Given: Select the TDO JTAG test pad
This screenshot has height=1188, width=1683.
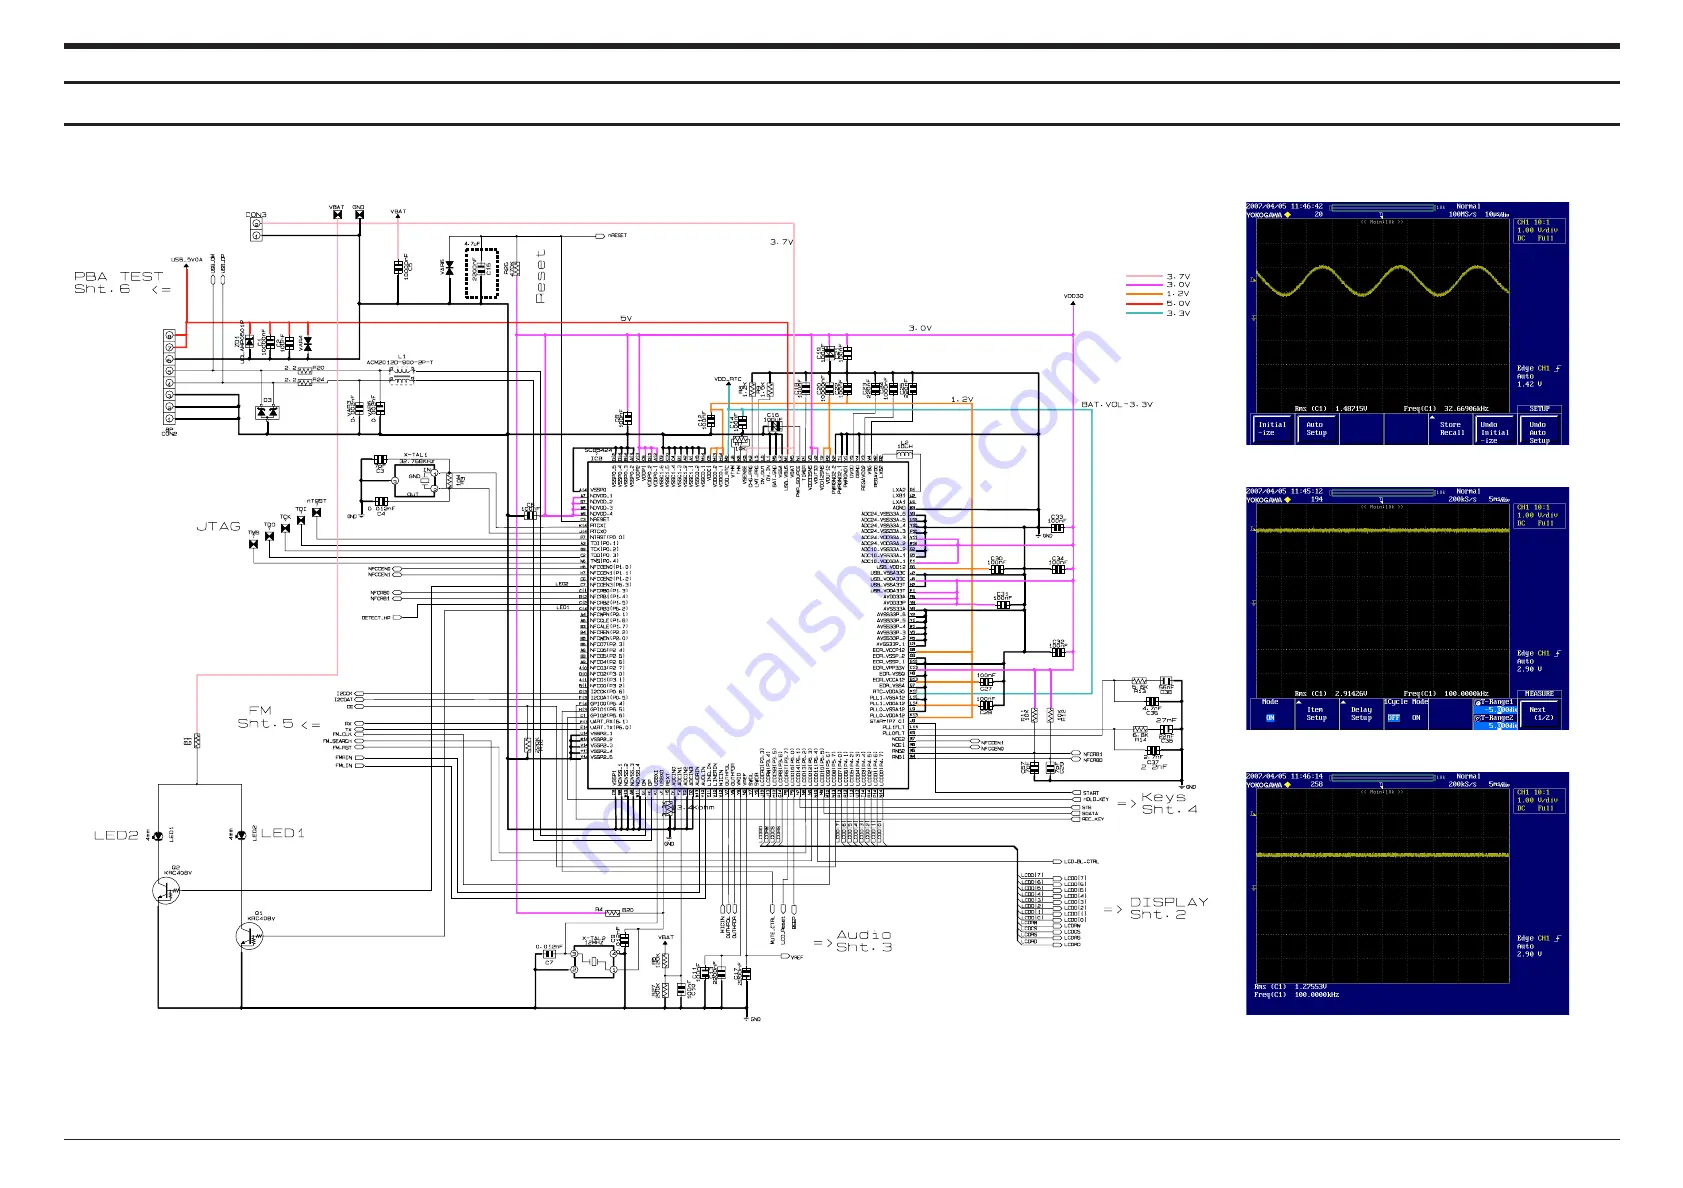Looking at the screenshot, I should point(270,536).
